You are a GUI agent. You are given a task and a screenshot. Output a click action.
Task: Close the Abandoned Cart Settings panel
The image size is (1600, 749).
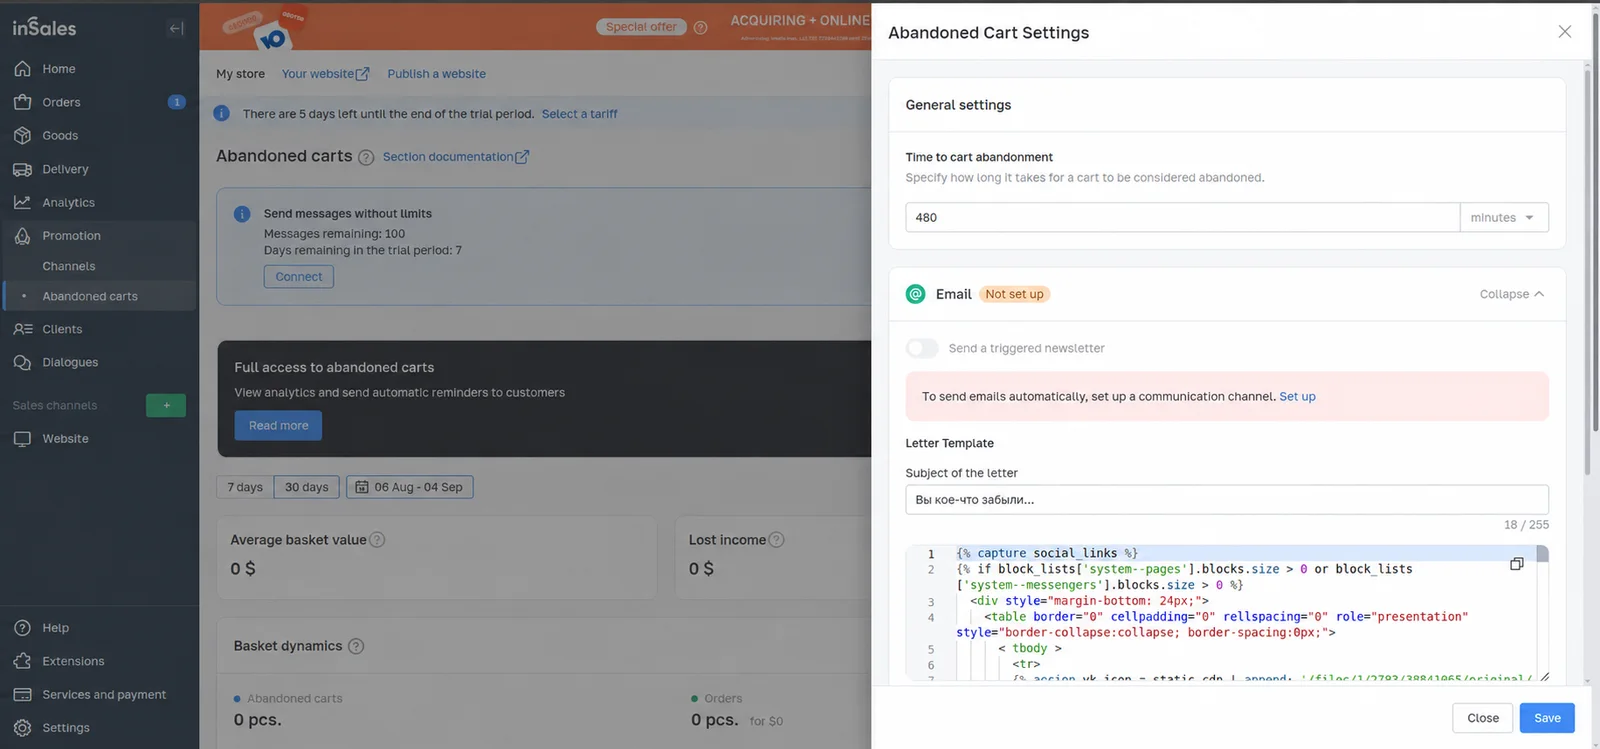(x=1565, y=32)
